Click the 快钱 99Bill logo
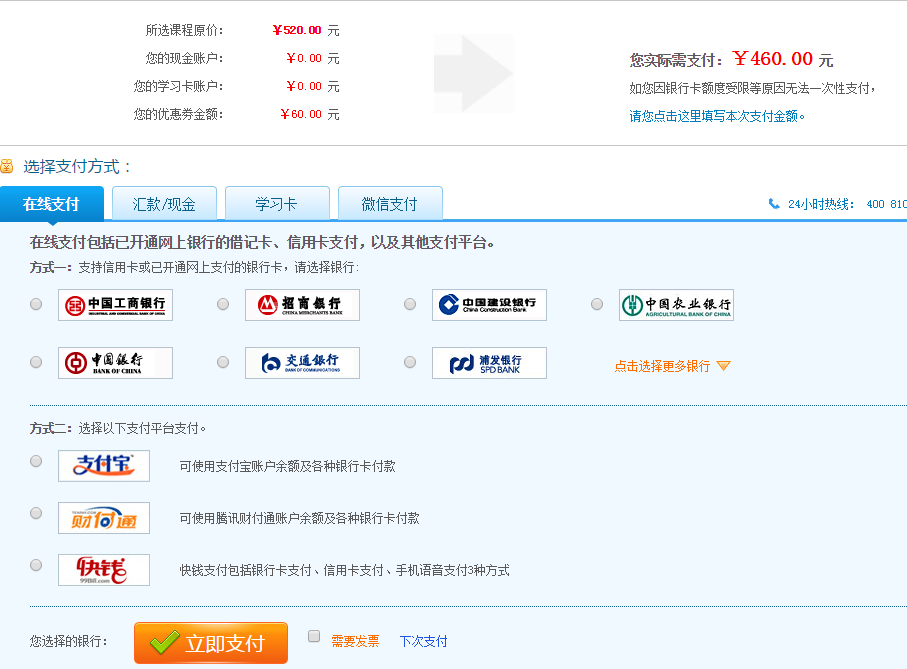The height and width of the screenshot is (669, 907). [x=104, y=570]
